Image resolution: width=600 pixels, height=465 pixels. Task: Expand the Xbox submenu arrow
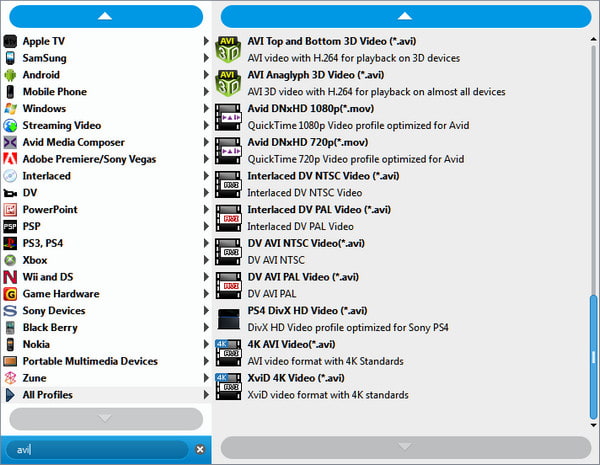click(x=206, y=260)
